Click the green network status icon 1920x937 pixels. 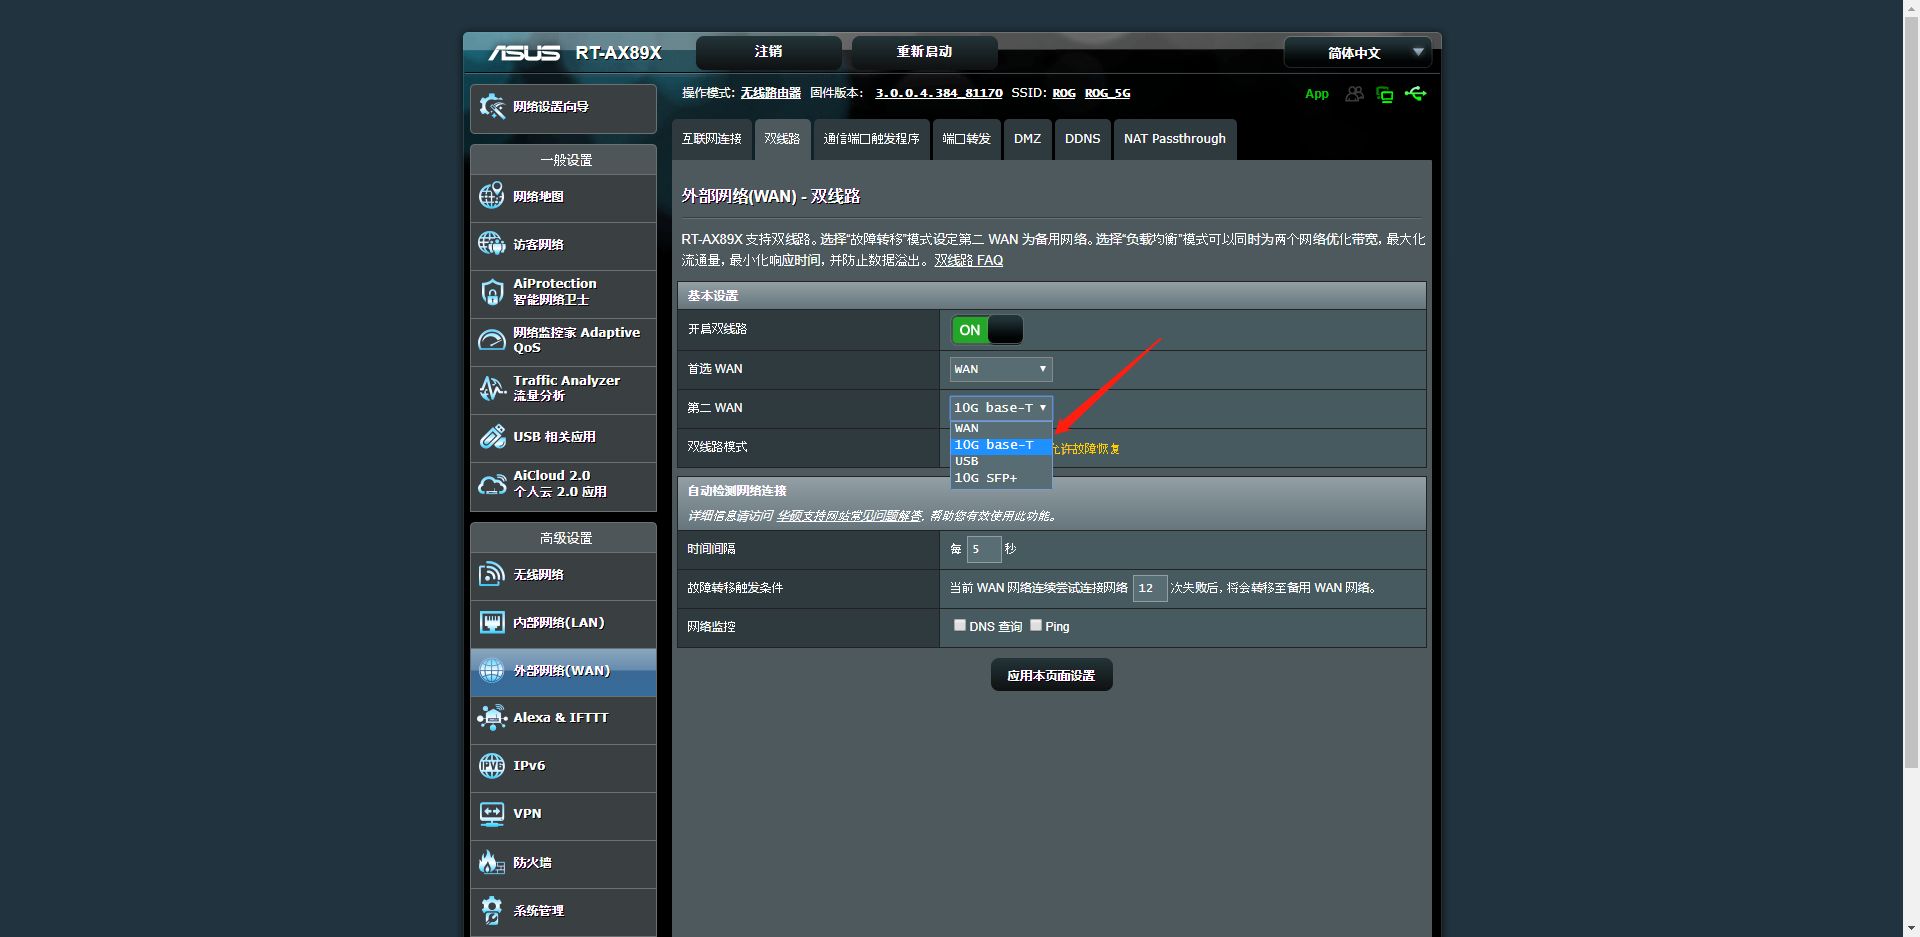(x=1385, y=95)
